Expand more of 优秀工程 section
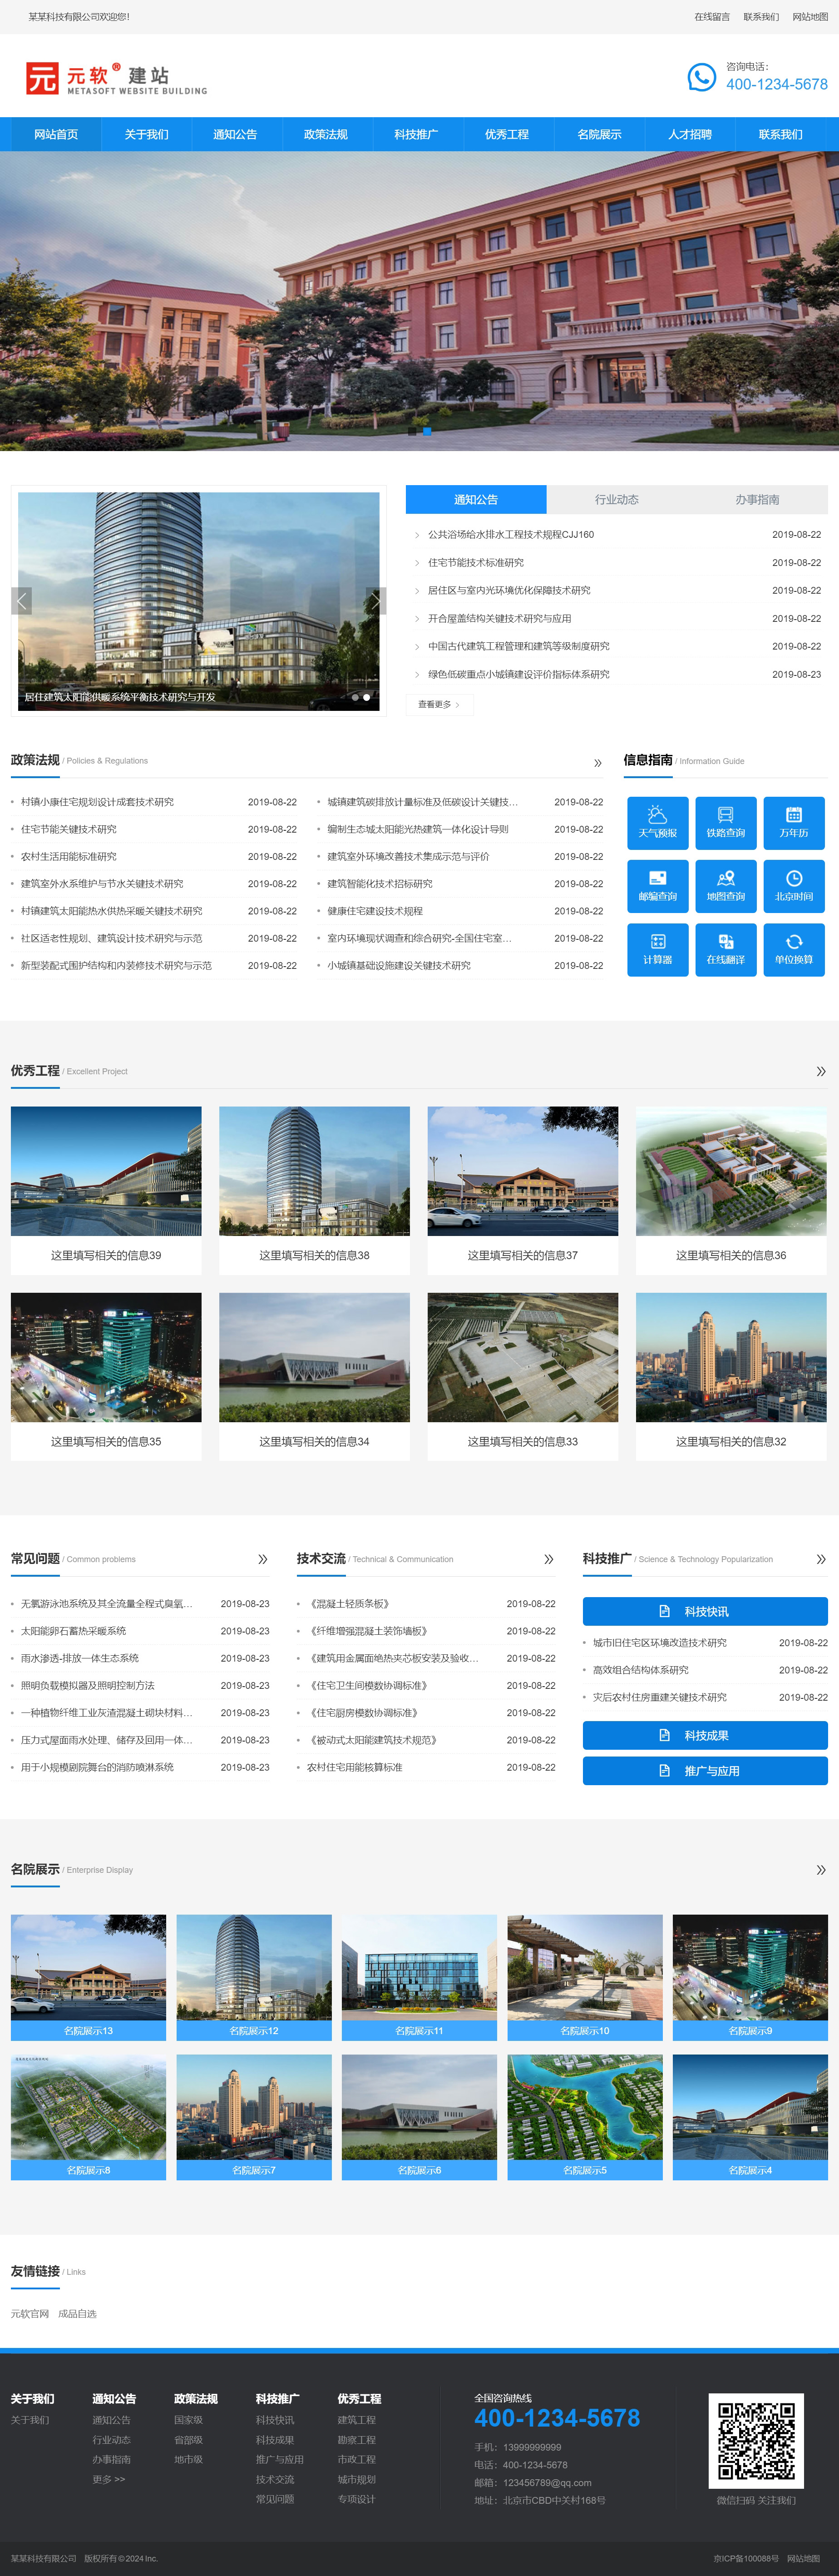This screenshot has height=2576, width=839. click(821, 1071)
